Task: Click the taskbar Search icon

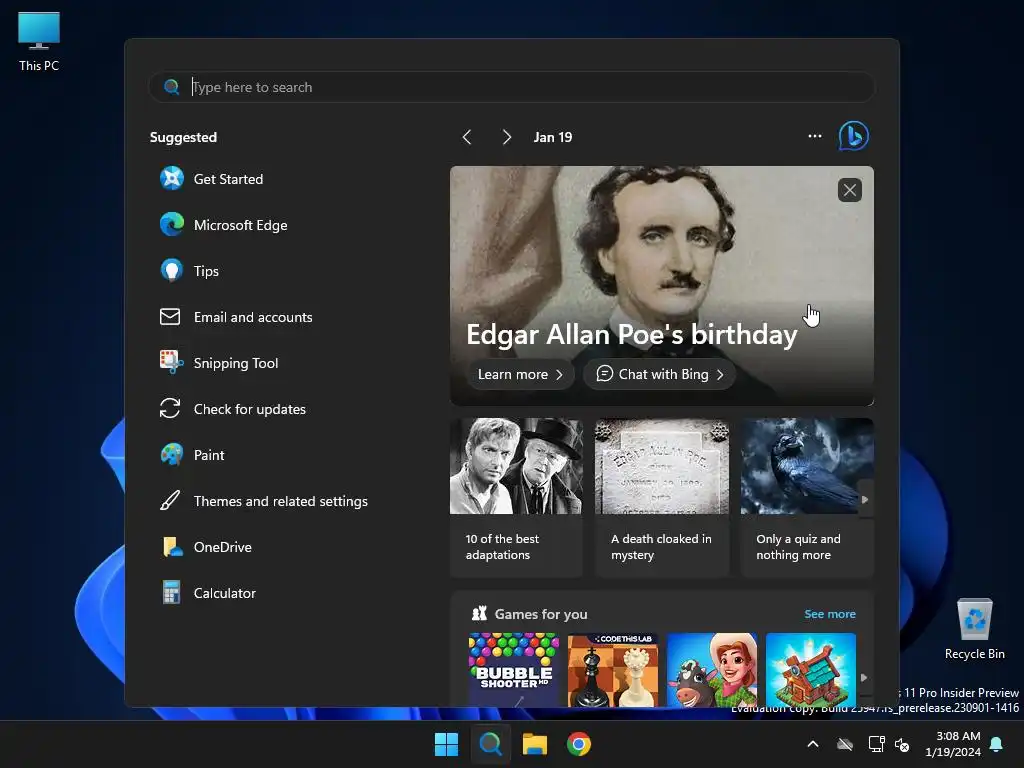Action: [490, 744]
